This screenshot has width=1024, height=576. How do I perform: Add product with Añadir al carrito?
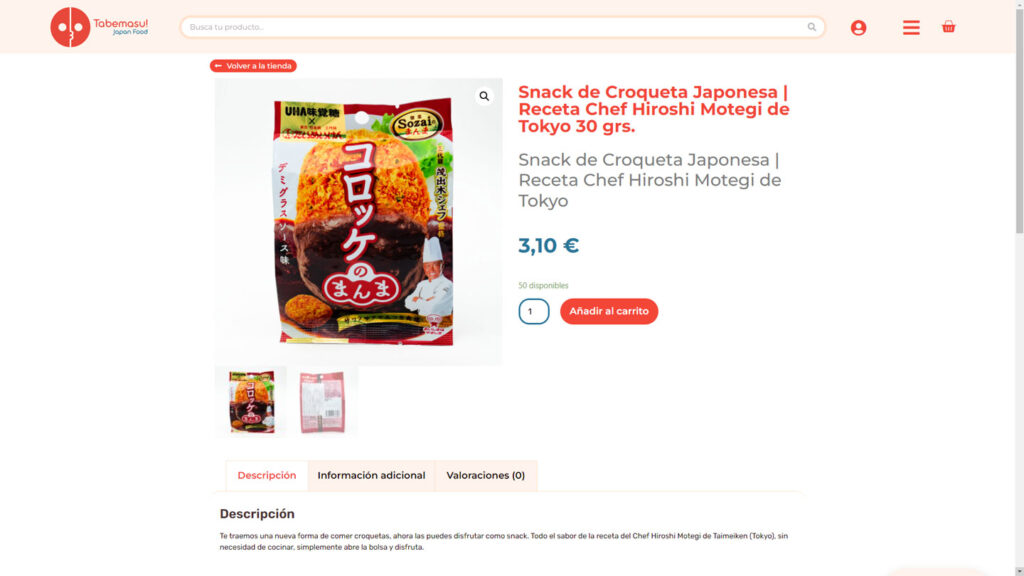(609, 312)
